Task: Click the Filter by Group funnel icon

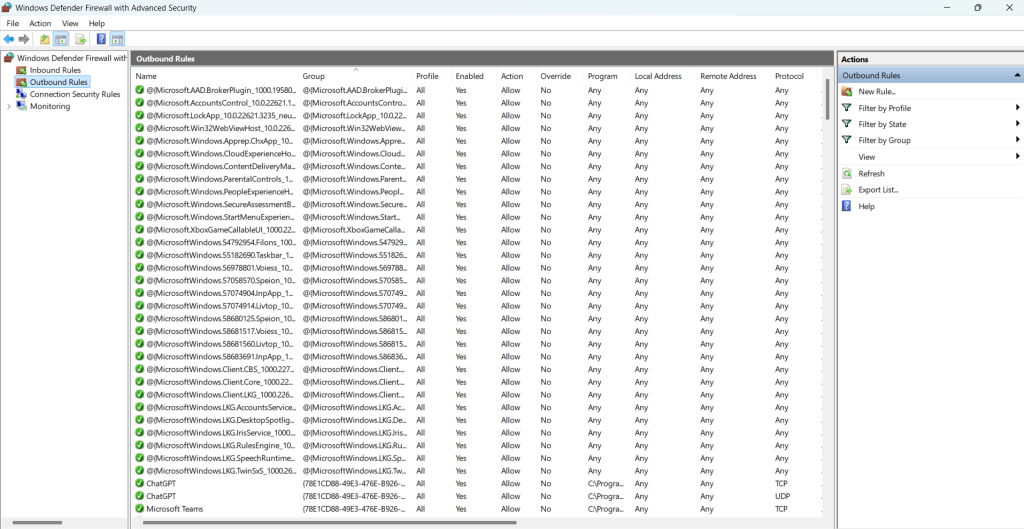Action: pyautogui.click(x=847, y=140)
